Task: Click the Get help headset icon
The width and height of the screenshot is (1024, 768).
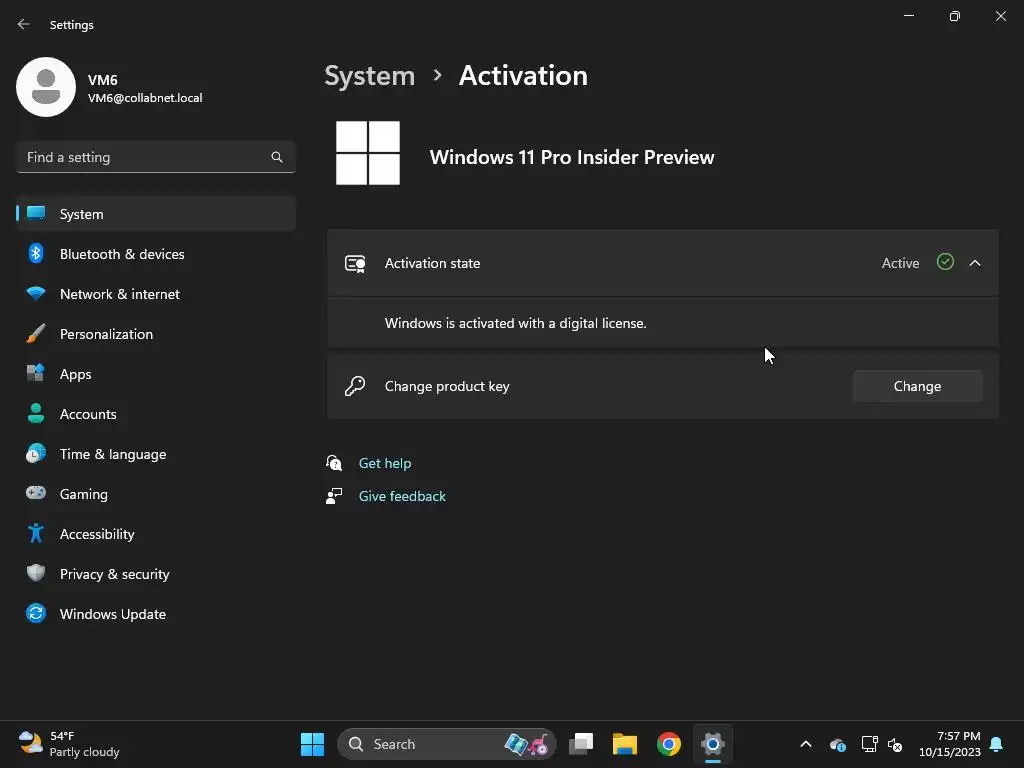Action: pyautogui.click(x=334, y=463)
